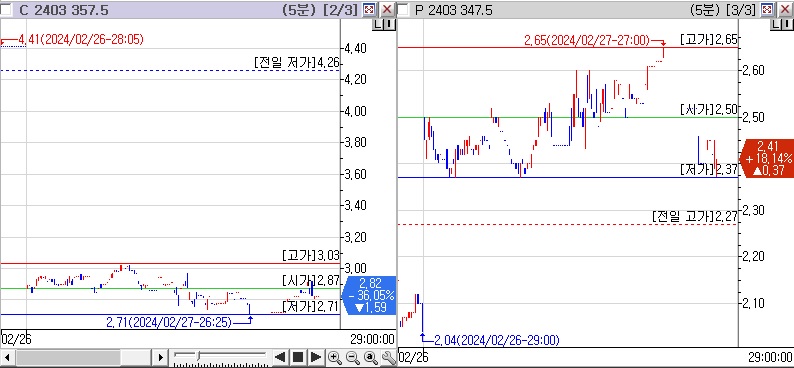This screenshot has width=794, height=368.
Task: Step the chart forward with the right triangle
Action: pos(316,357)
